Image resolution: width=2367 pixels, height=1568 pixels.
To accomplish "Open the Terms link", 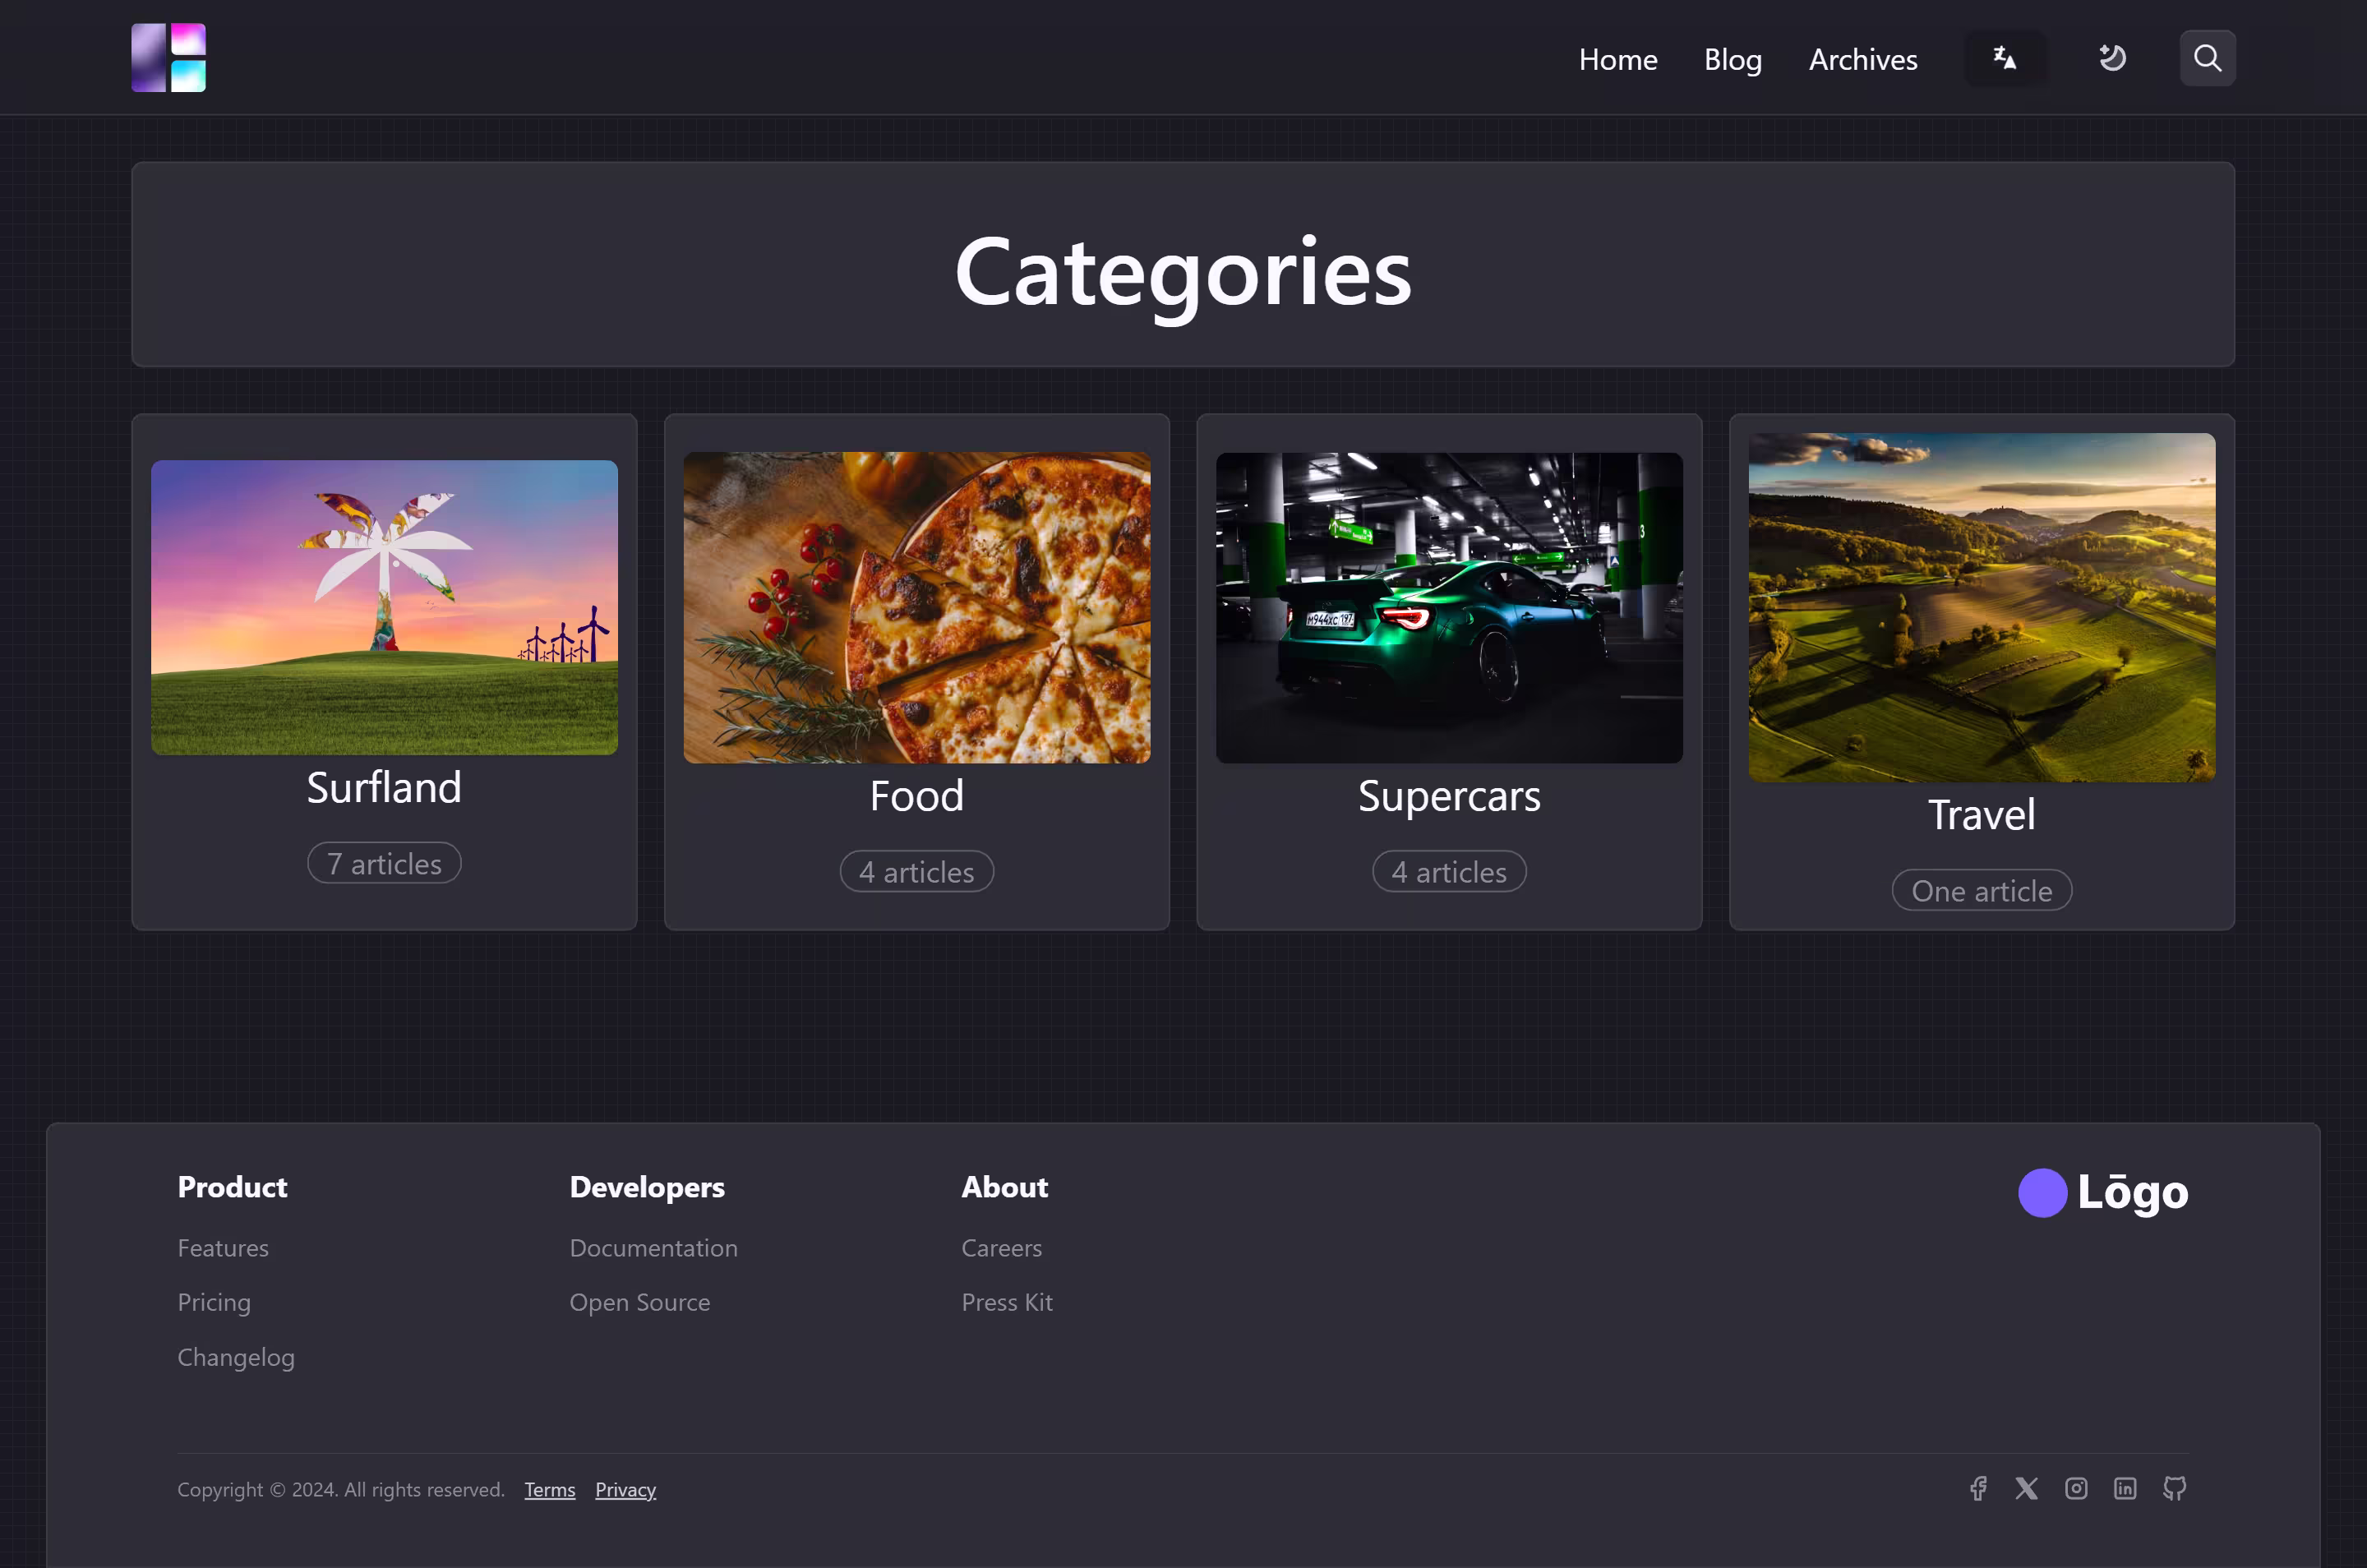I will click(x=549, y=1489).
